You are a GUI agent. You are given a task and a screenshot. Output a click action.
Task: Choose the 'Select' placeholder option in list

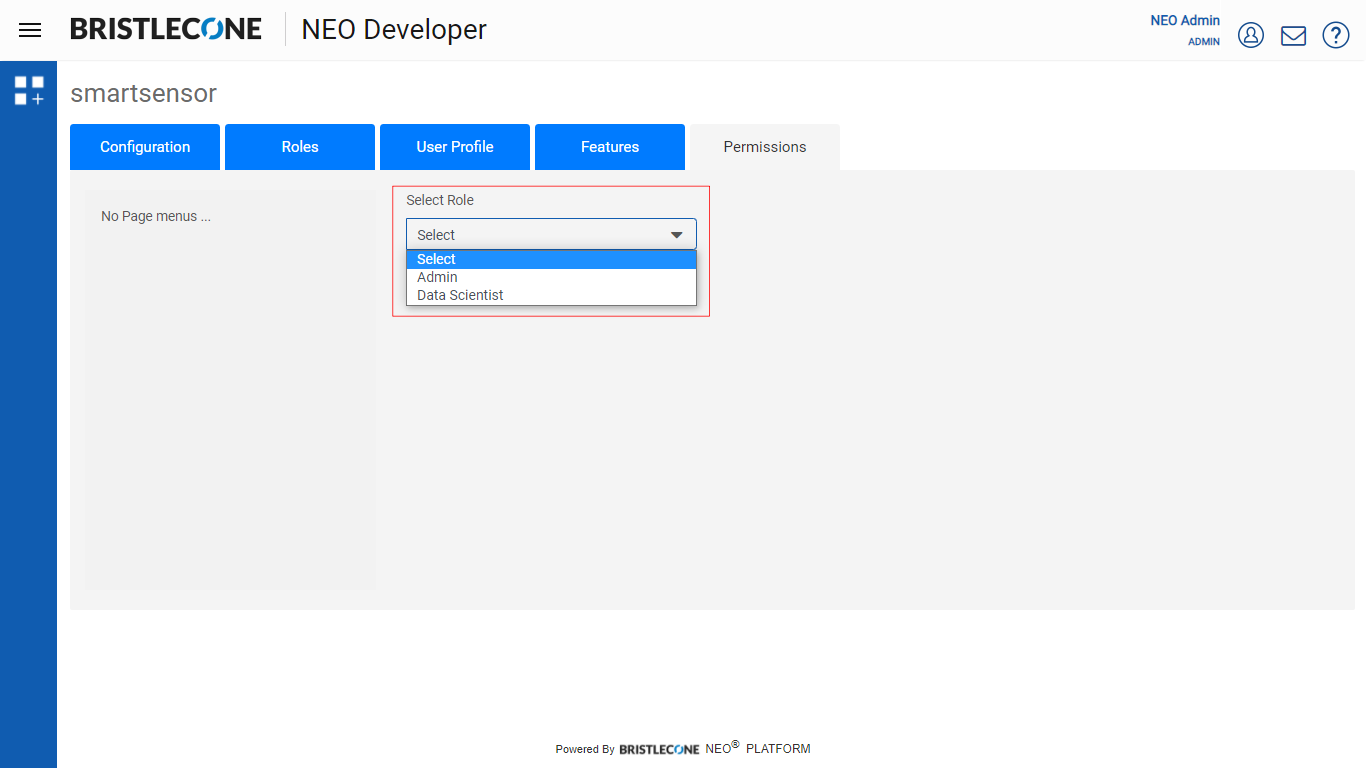pos(551,259)
